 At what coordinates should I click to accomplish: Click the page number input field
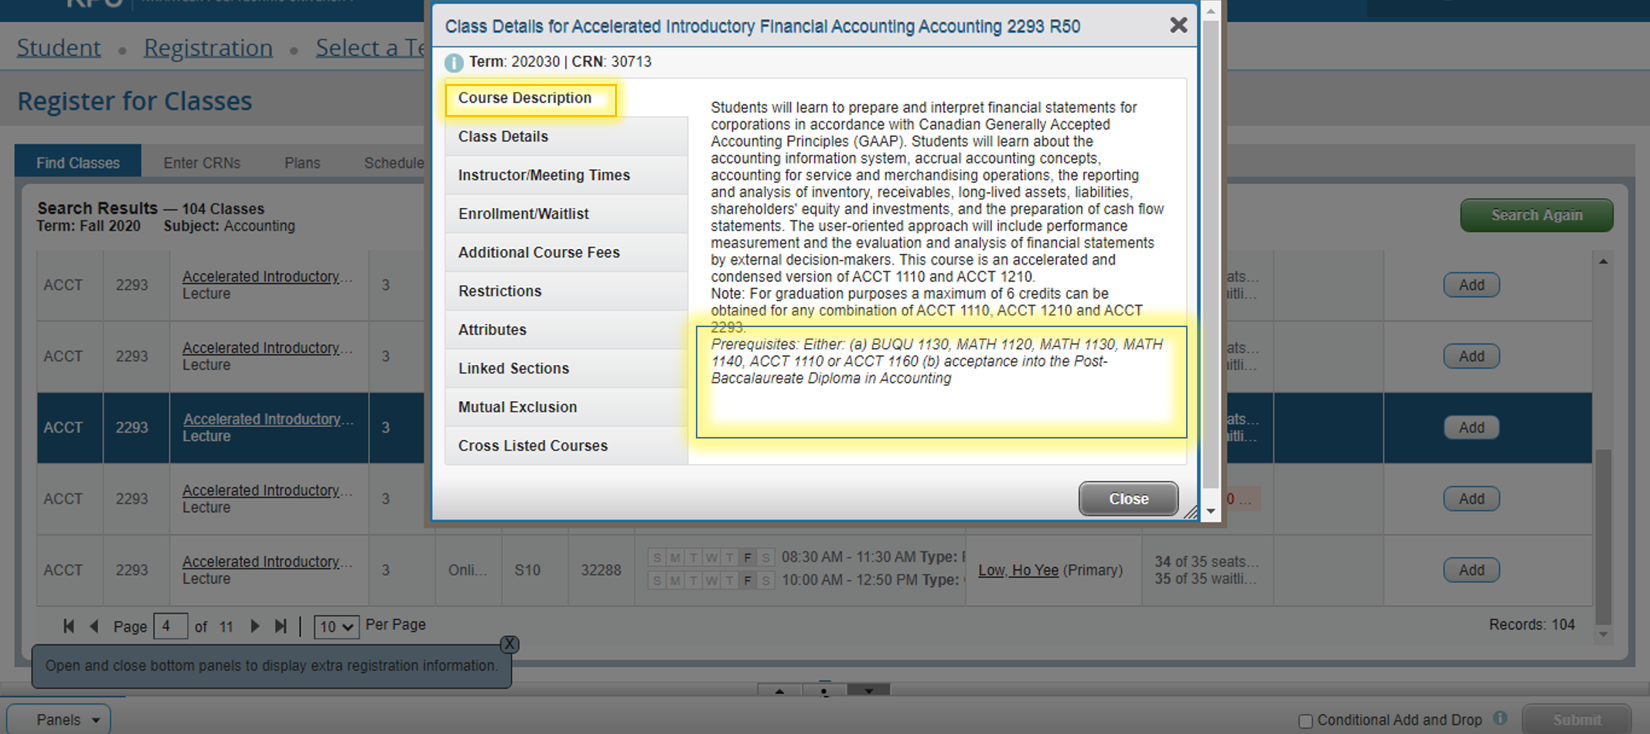[170, 627]
